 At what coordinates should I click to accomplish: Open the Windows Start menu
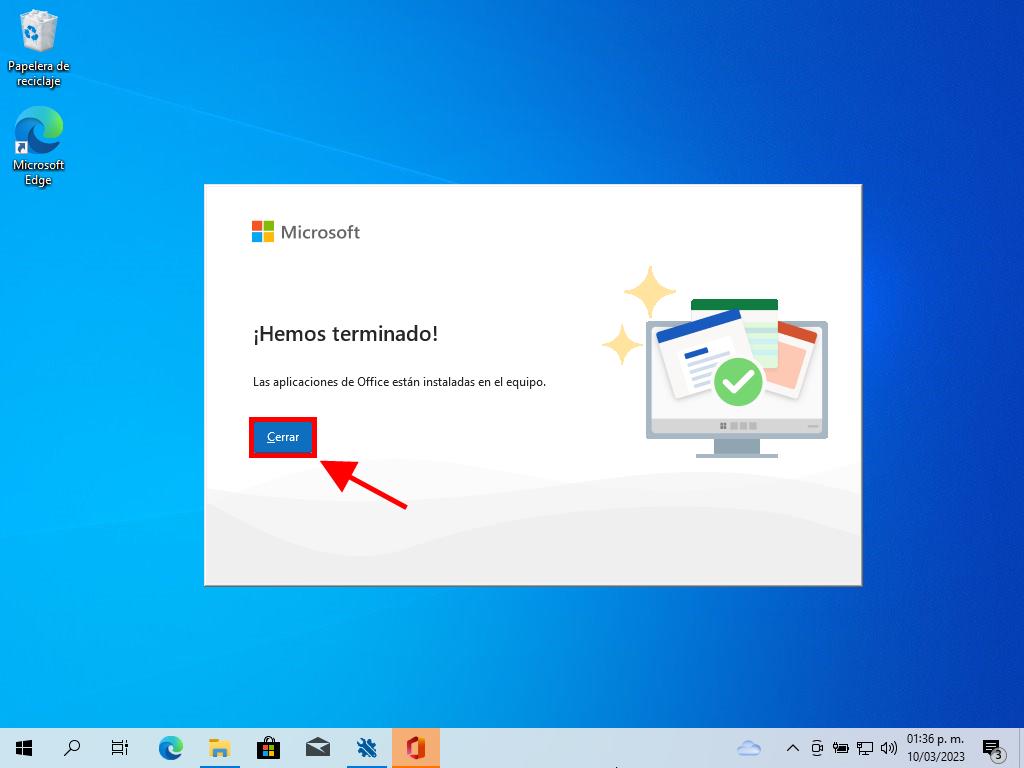24,748
